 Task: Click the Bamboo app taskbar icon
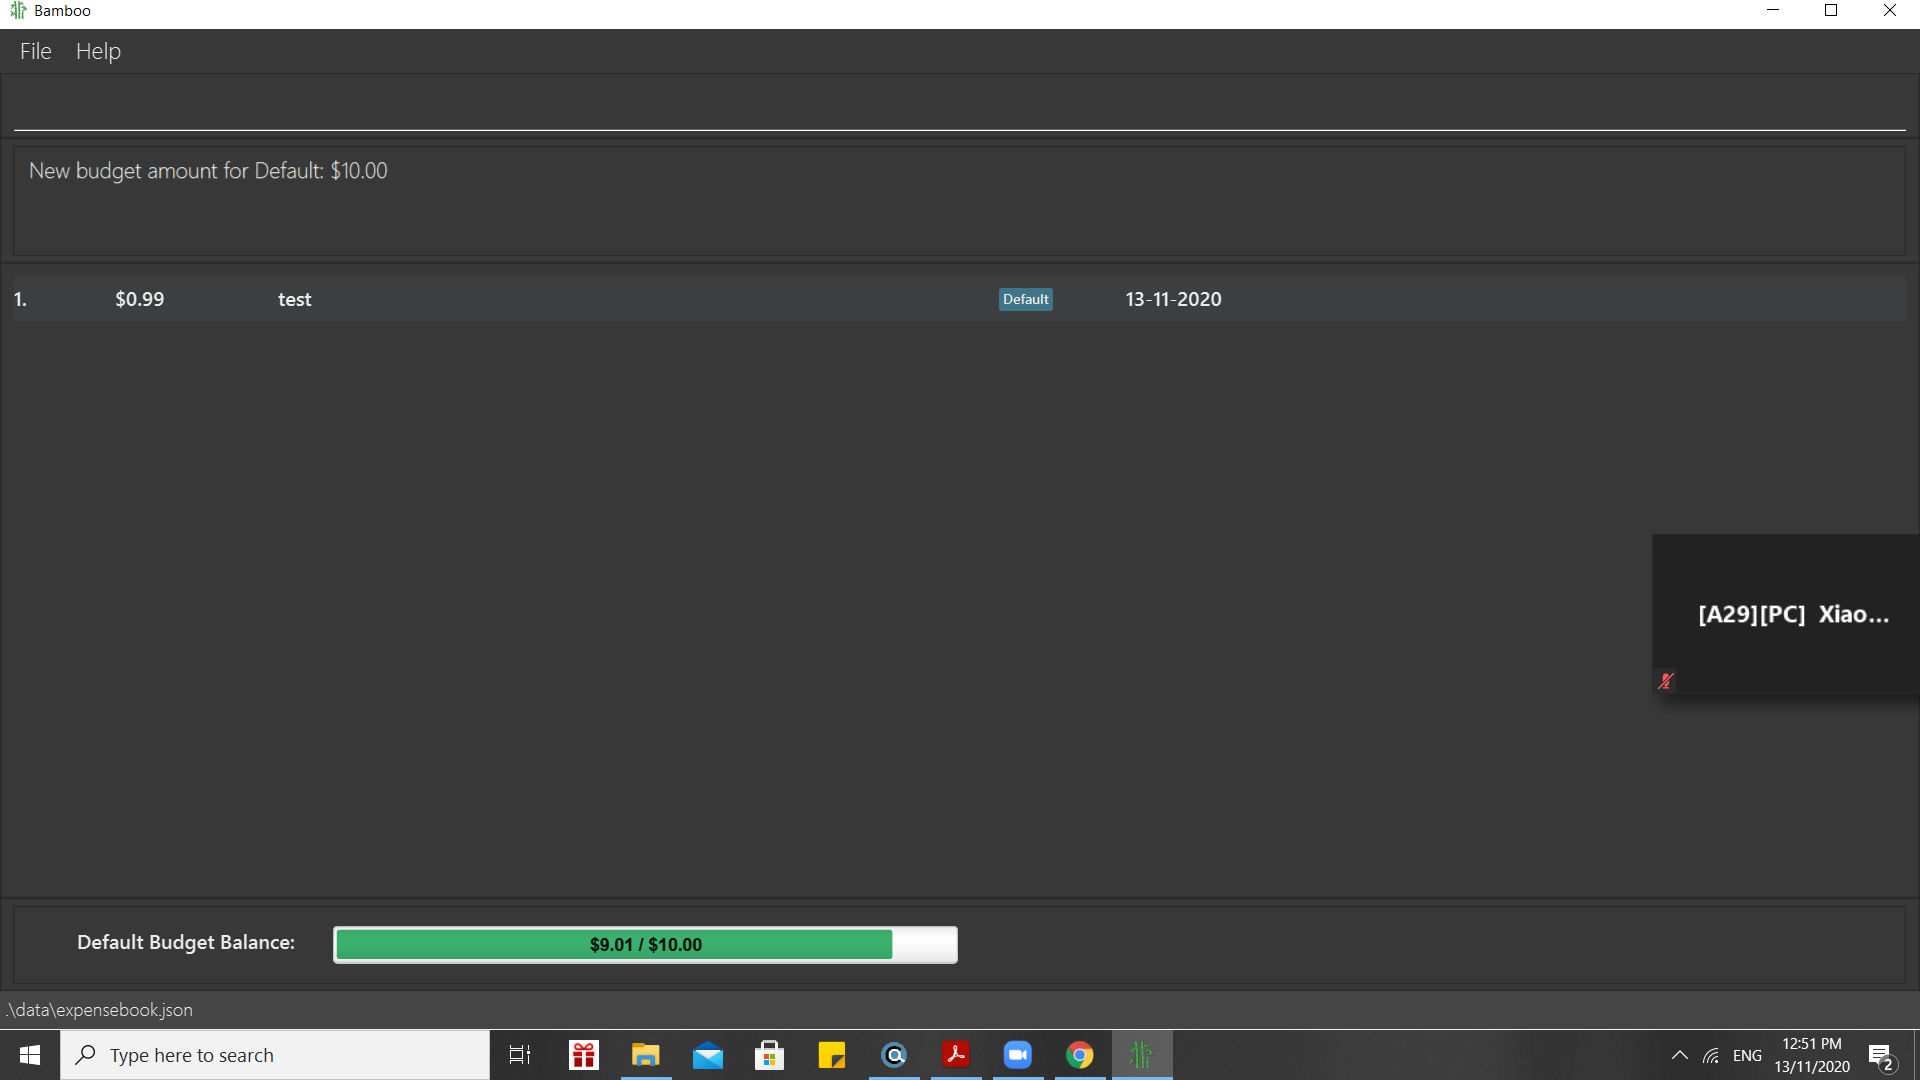pyautogui.click(x=1141, y=1055)
